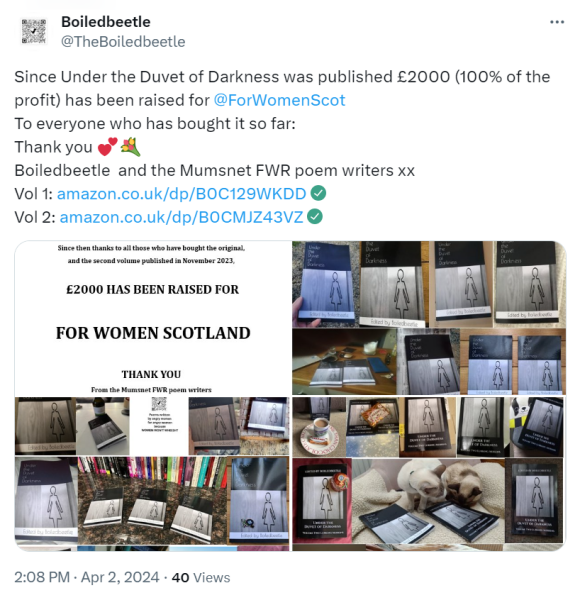Click the two hearts emoji
Image resolution: width=580 pixels, height=600 pixels.
tap(107, 147)
